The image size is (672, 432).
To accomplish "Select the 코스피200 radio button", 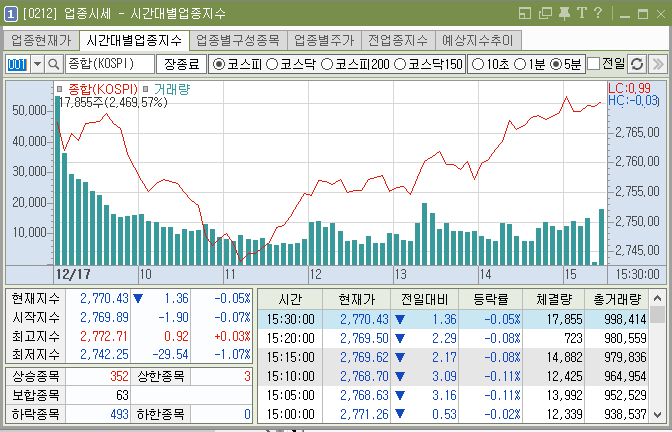I will tap(327, 65).
